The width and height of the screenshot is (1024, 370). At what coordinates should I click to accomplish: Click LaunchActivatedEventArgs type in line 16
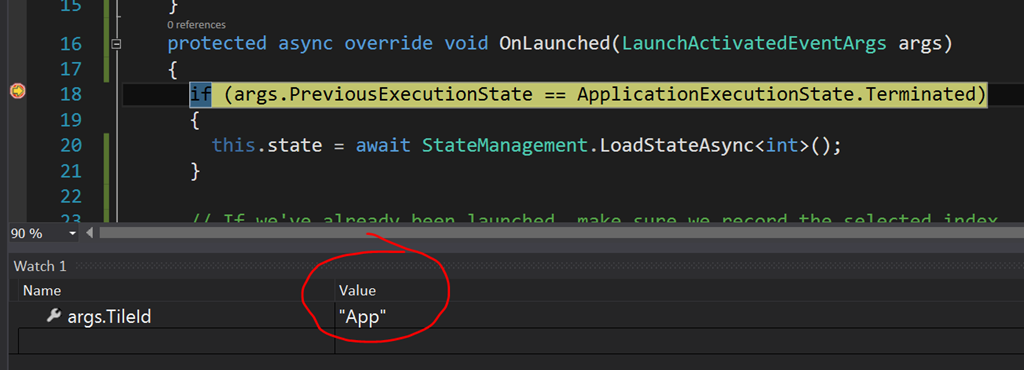click(754, 44)
